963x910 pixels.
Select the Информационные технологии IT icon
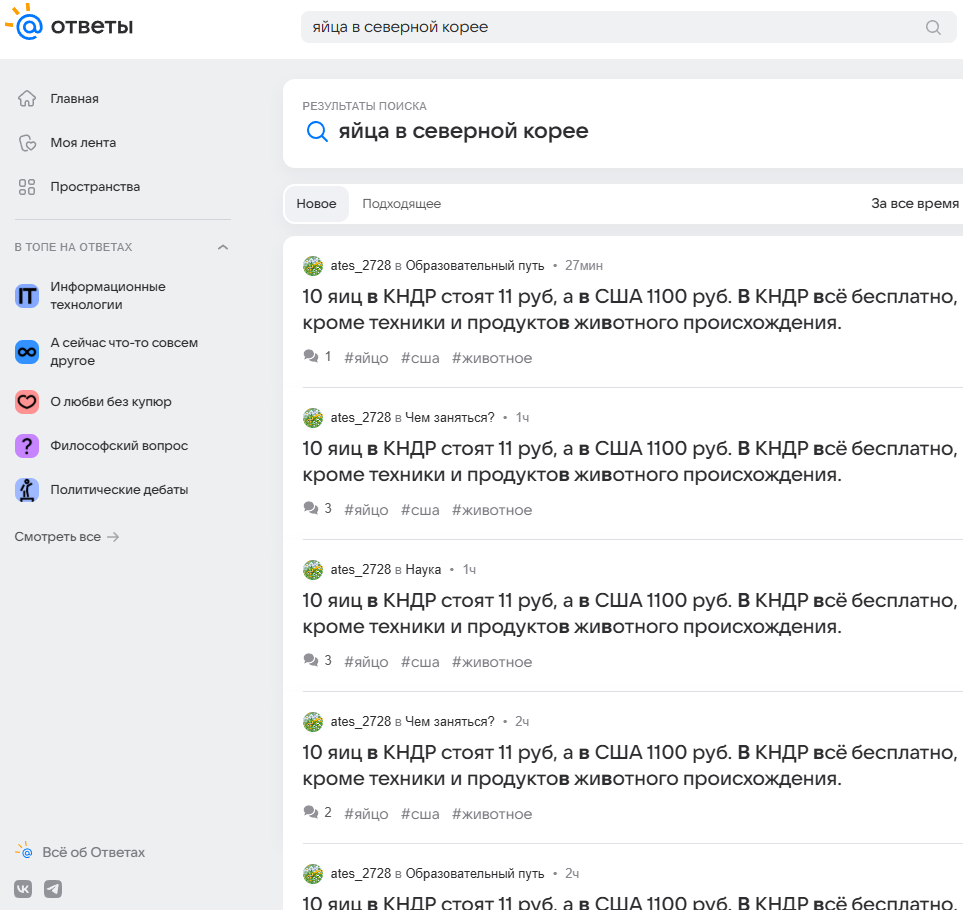(27, 296)
